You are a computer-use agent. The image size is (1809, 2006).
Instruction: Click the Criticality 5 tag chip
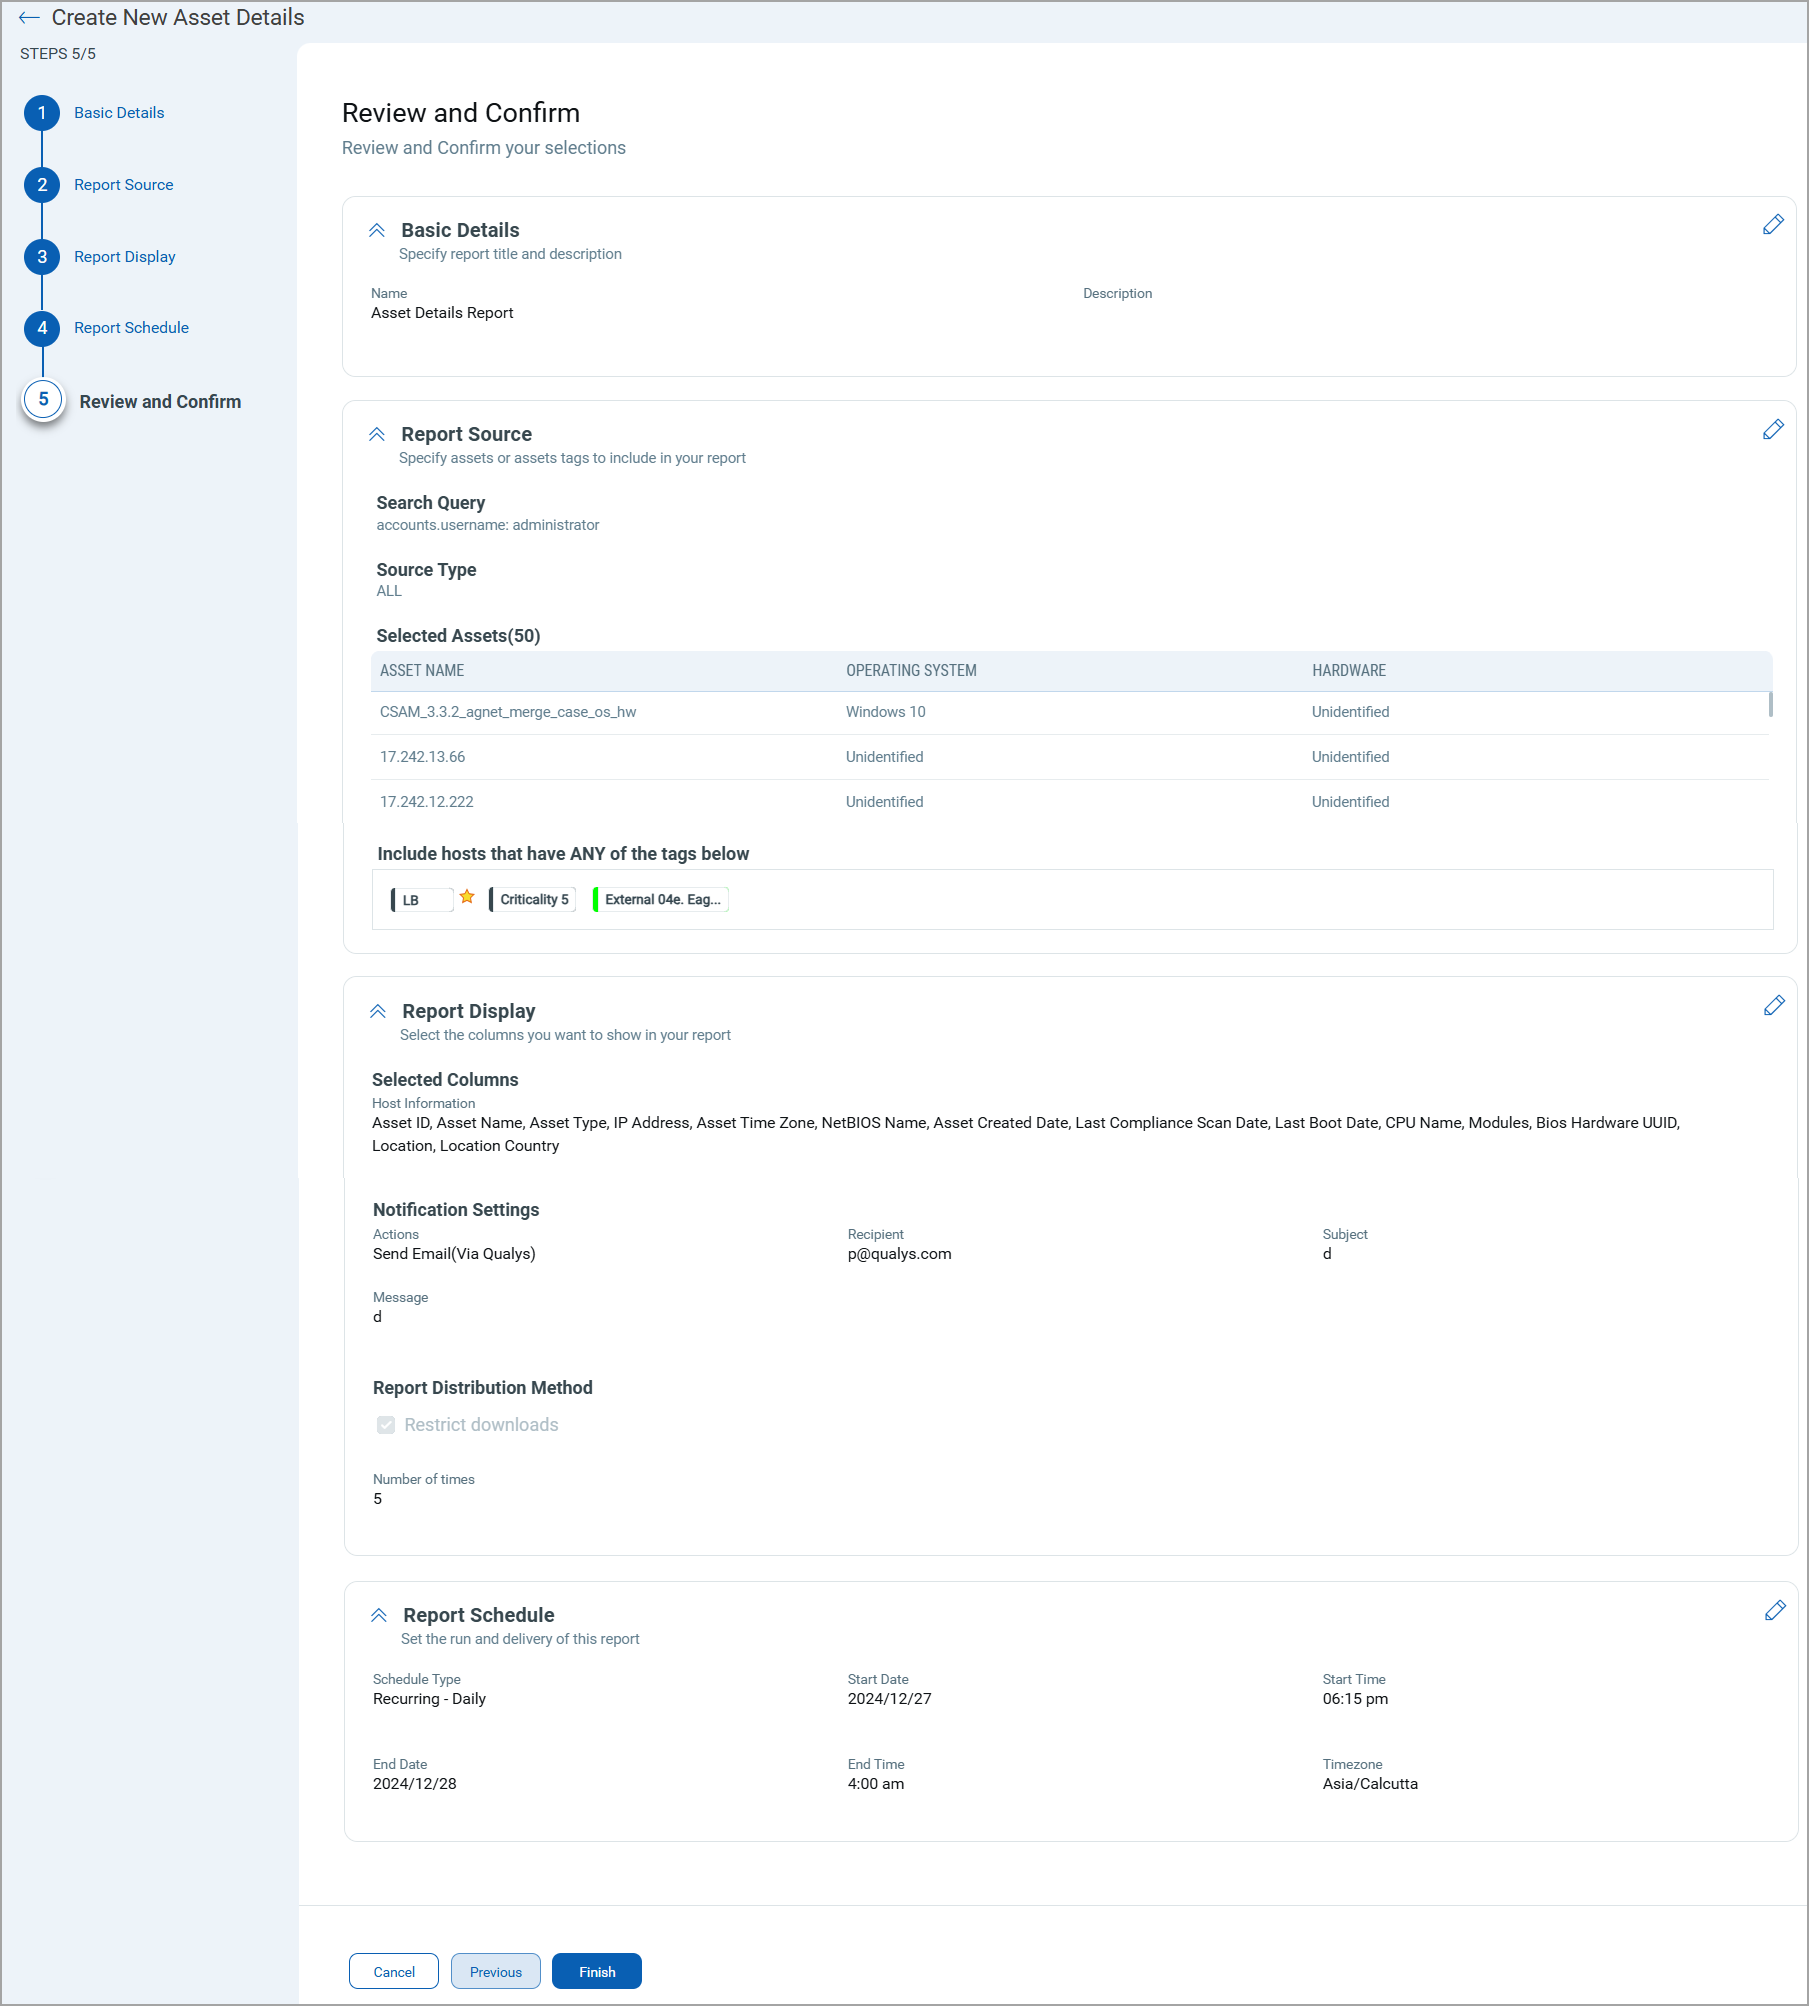533,900
